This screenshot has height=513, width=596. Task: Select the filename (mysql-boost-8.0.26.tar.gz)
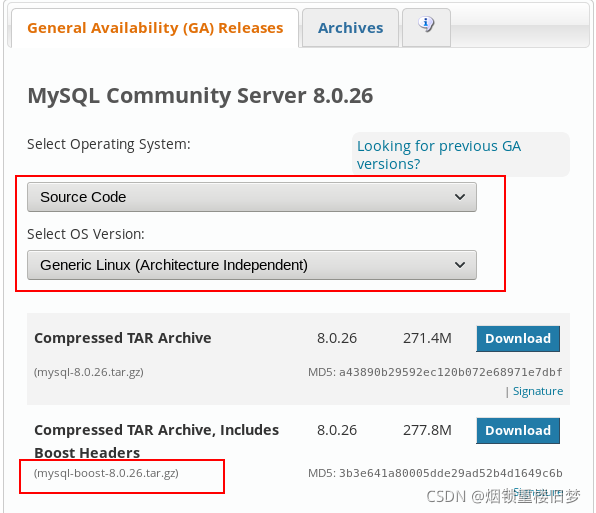[x=106, y=473]
